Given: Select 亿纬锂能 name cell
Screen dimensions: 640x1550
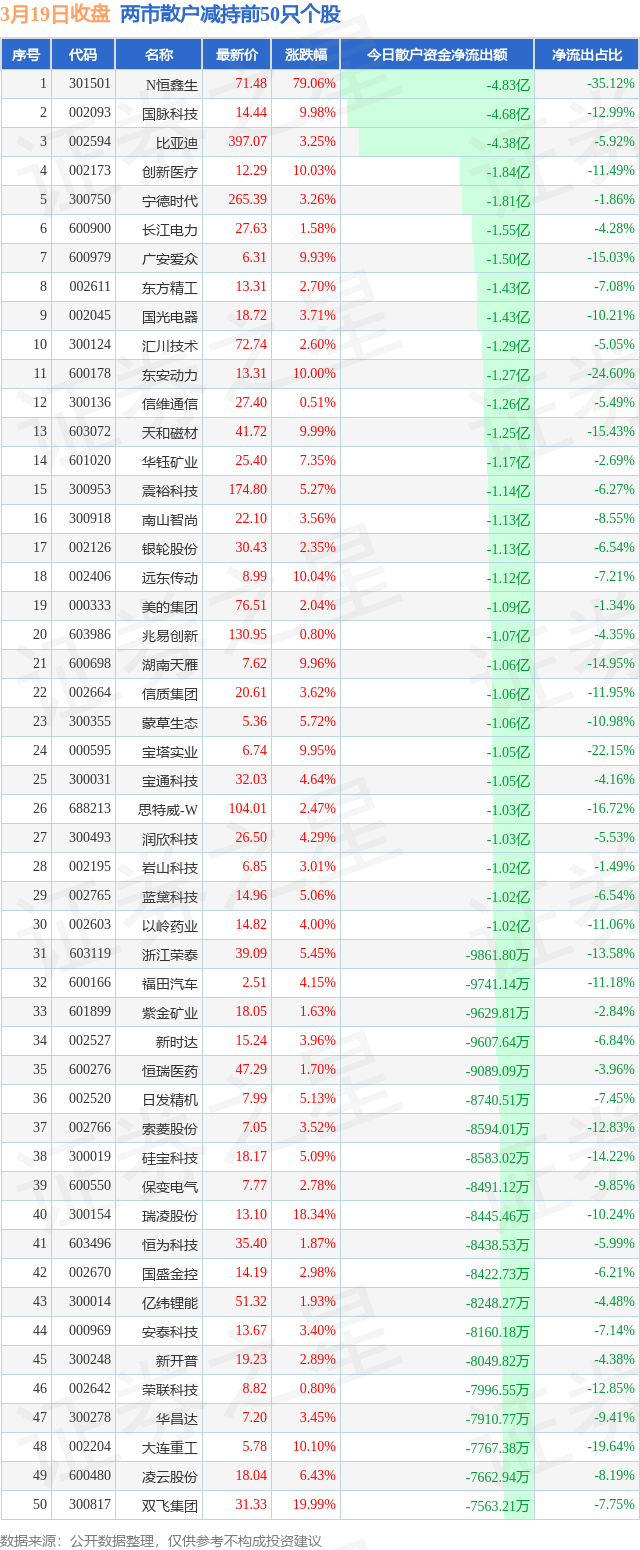Looking at the screenshot, I should (170, 1302).
